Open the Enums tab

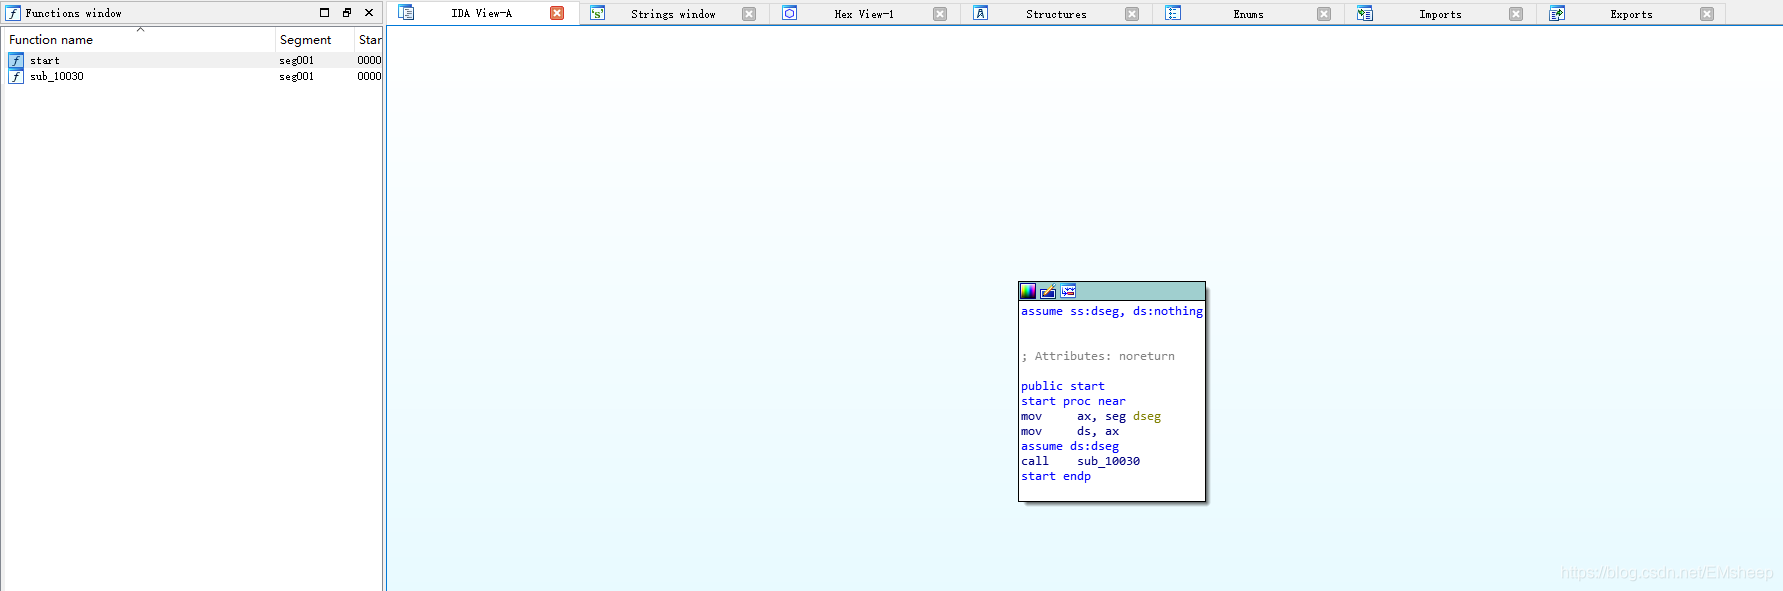pyautogui.click(x=1248, y=14)
